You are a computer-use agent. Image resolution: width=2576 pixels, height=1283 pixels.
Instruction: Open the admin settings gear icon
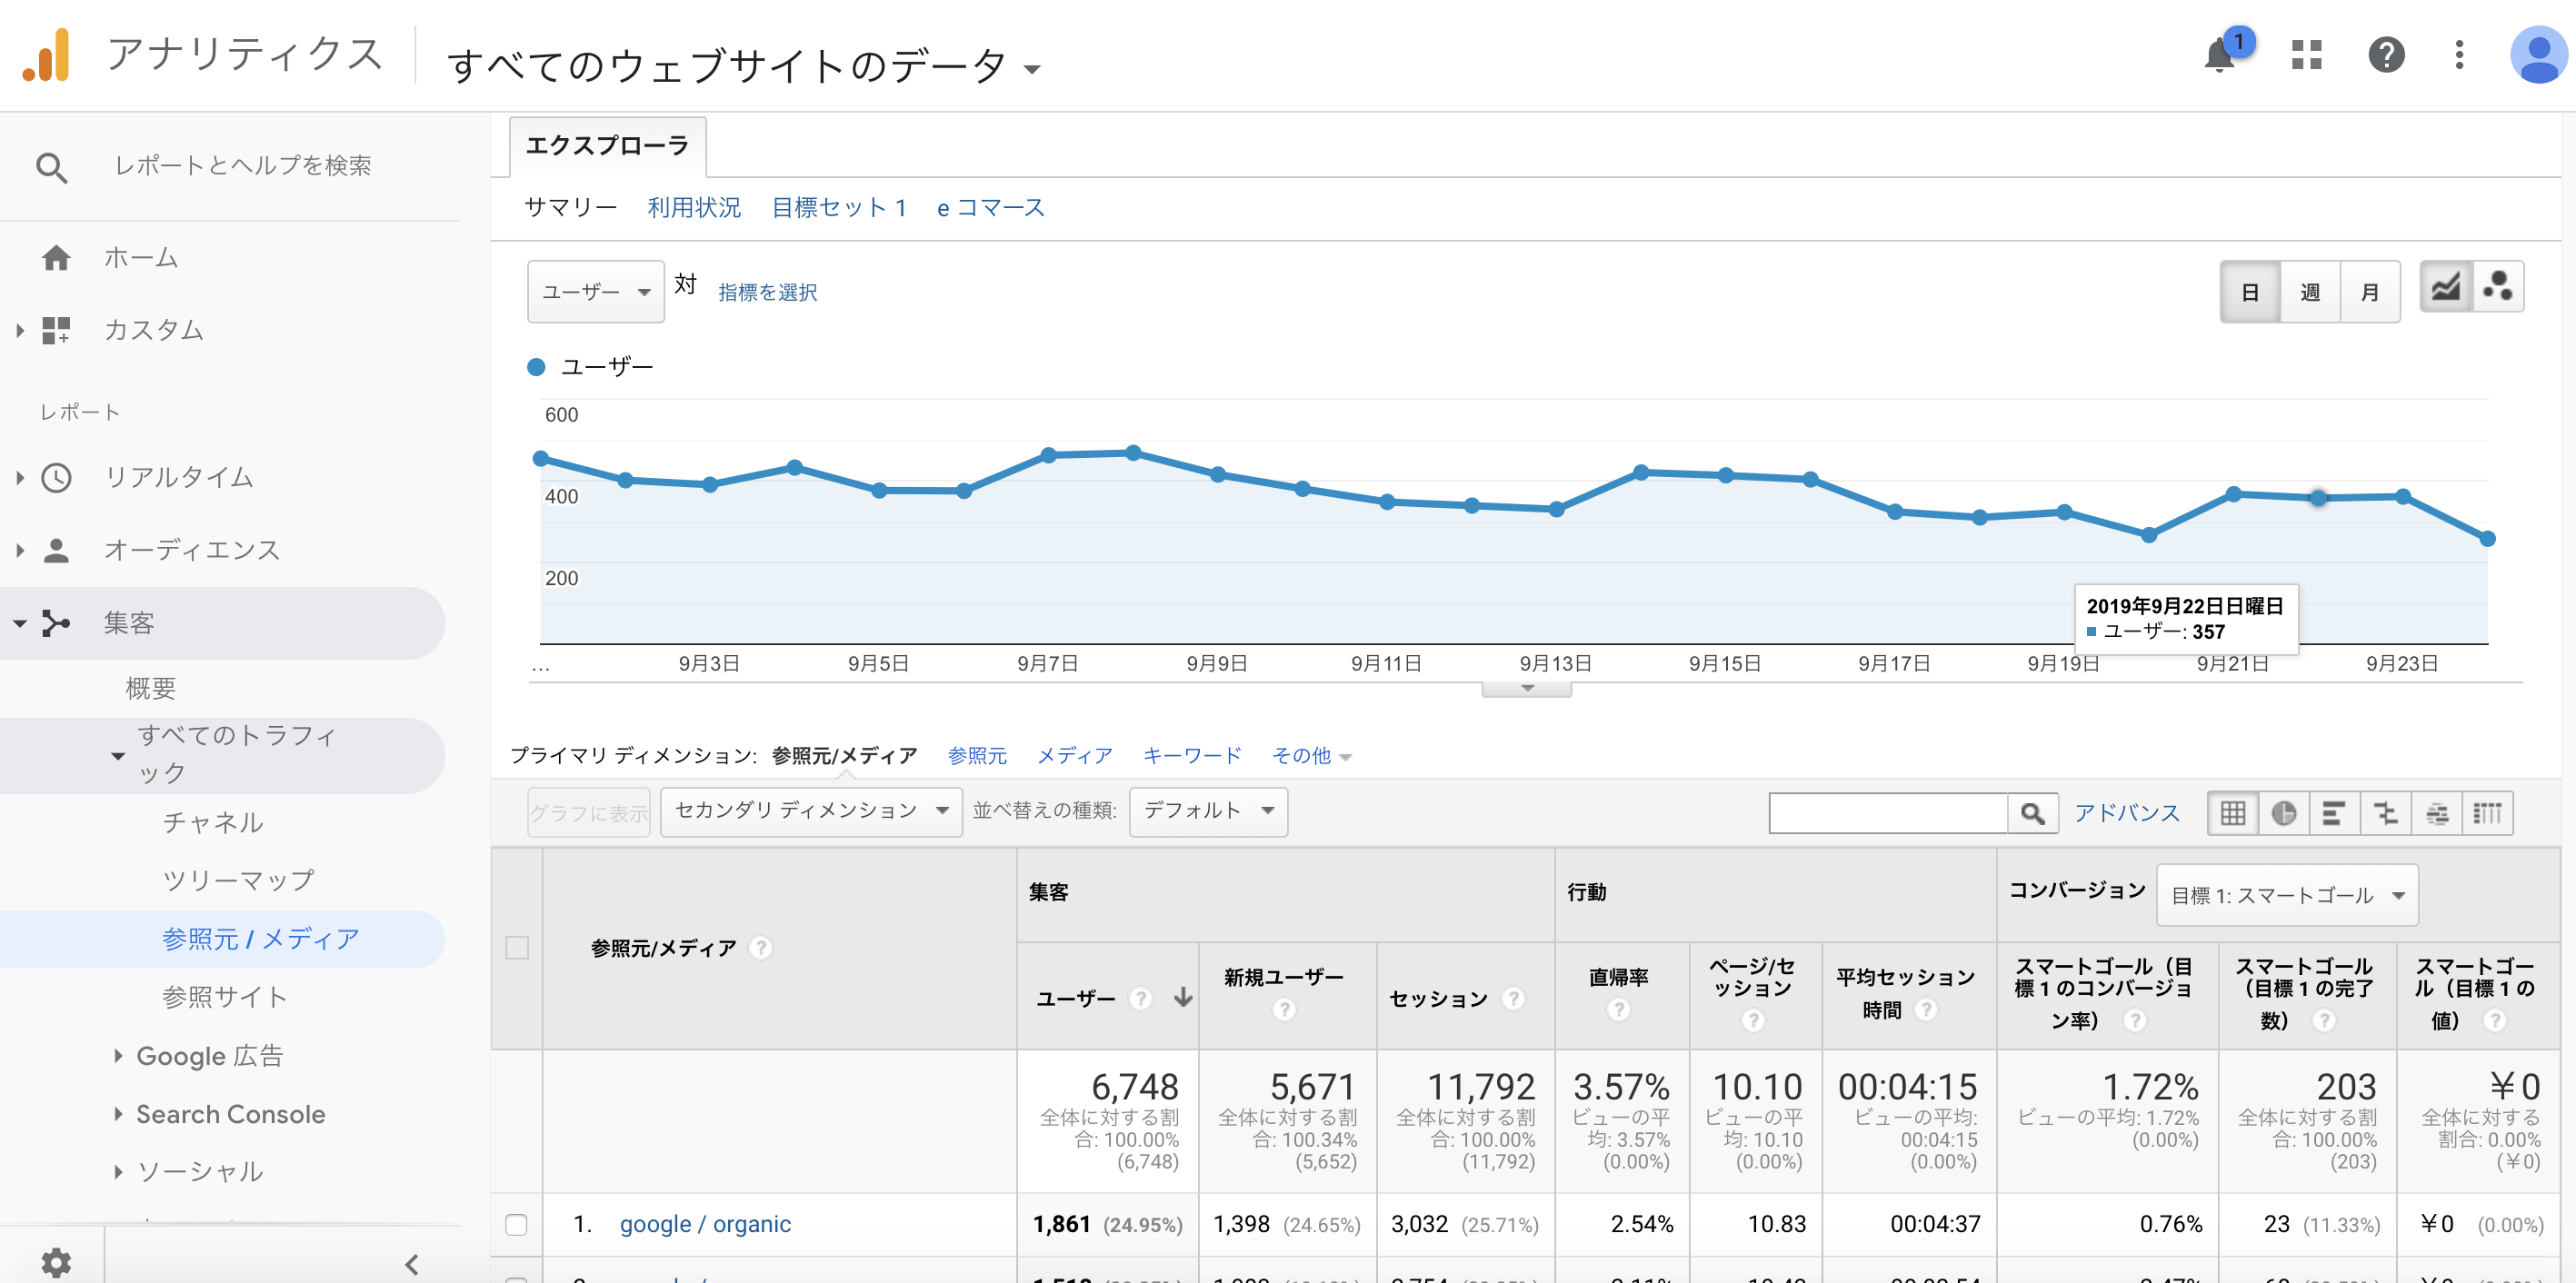click(x=55, y=1262)
